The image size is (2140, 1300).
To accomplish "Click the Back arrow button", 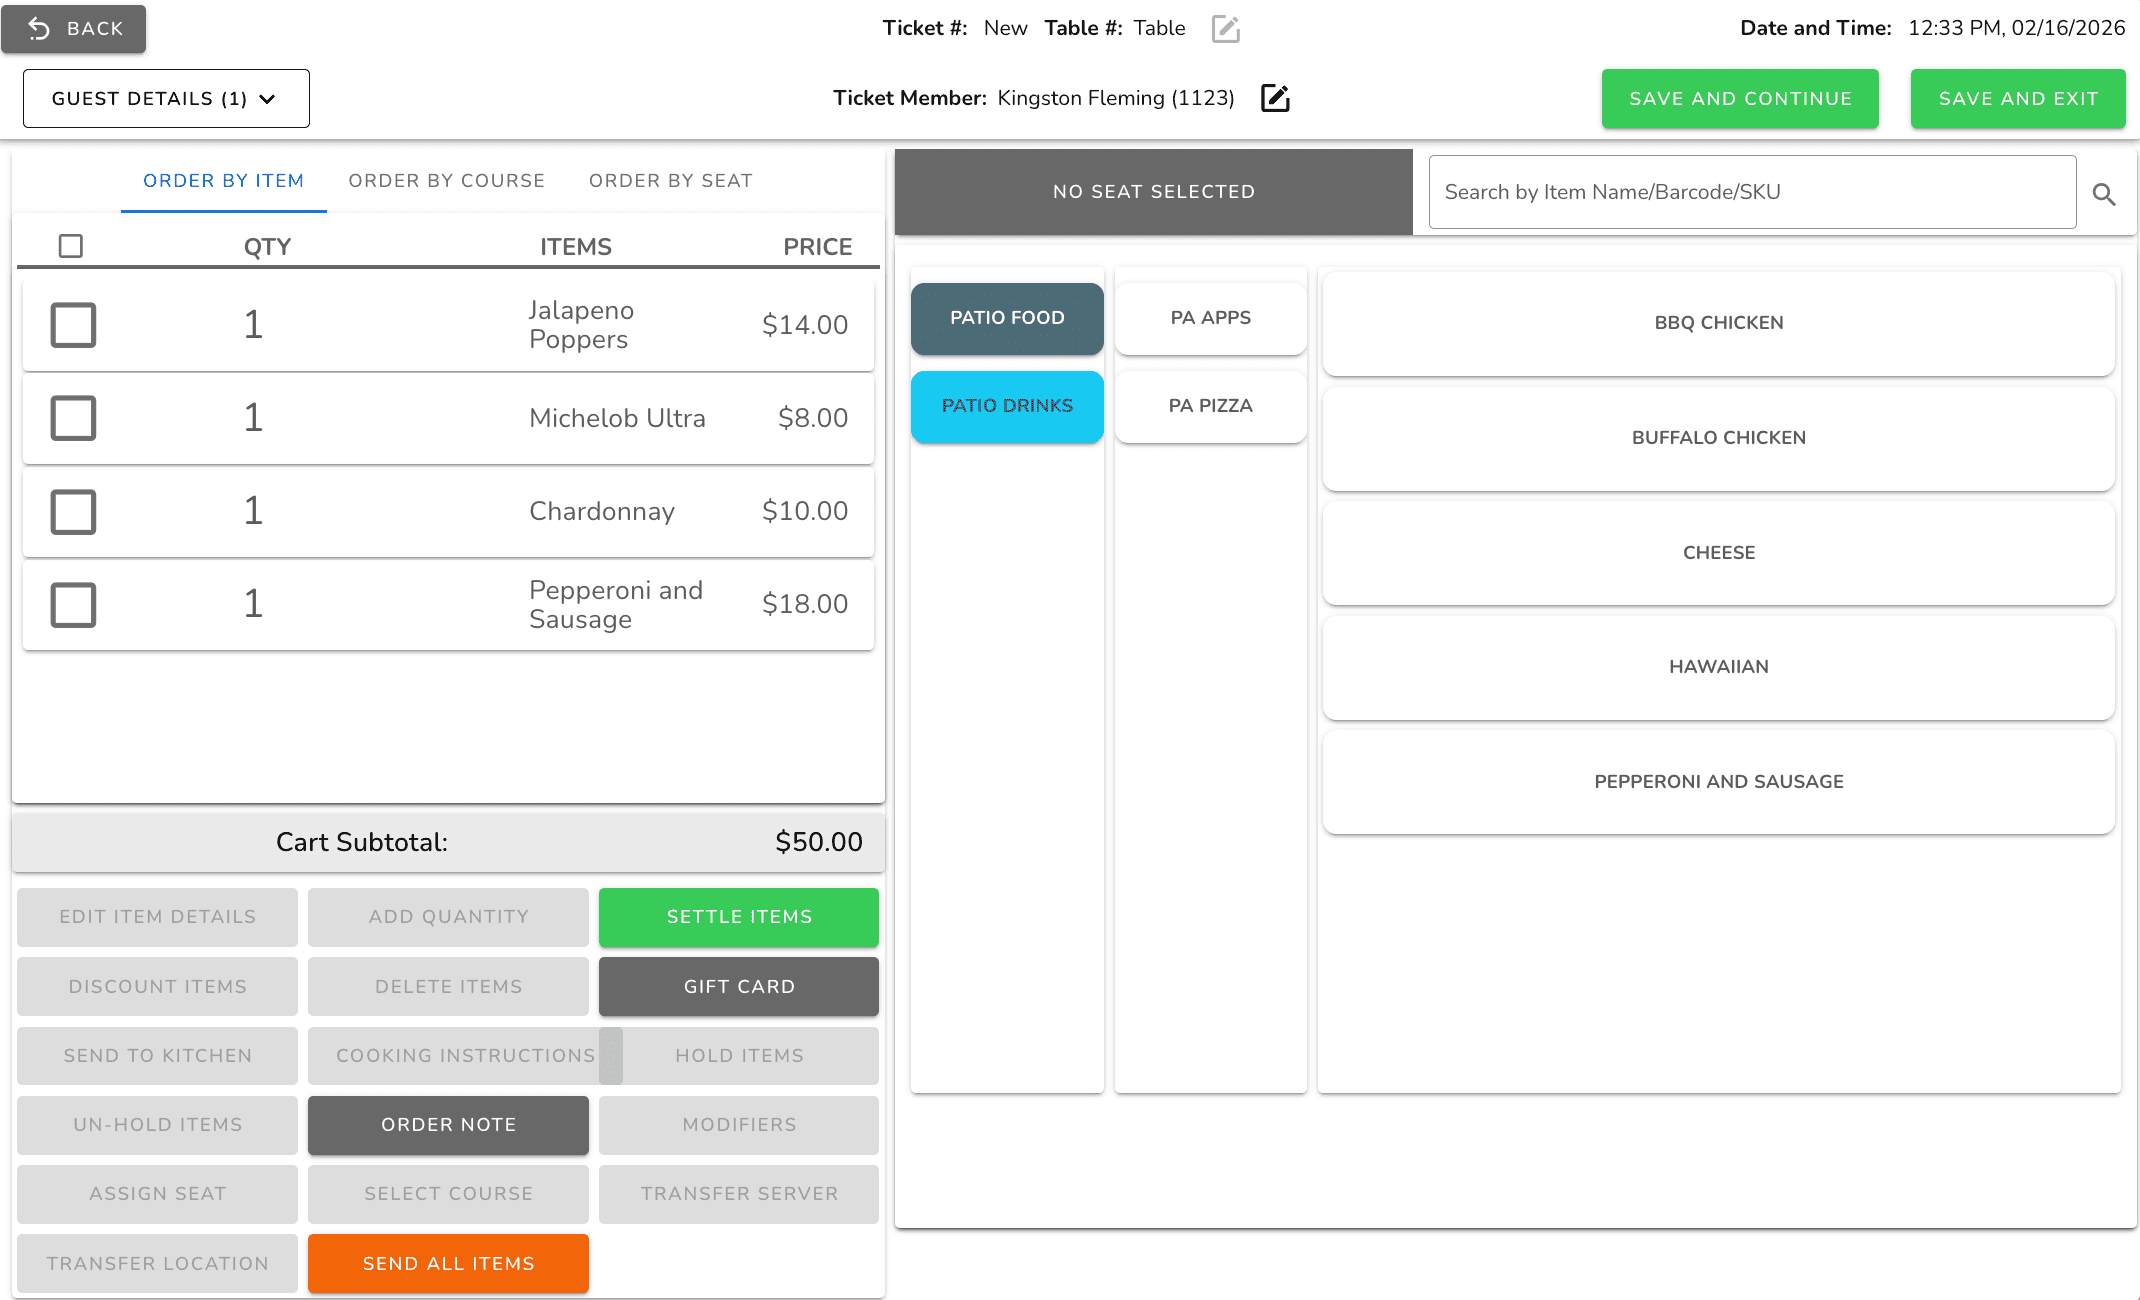I will point(74,29).
